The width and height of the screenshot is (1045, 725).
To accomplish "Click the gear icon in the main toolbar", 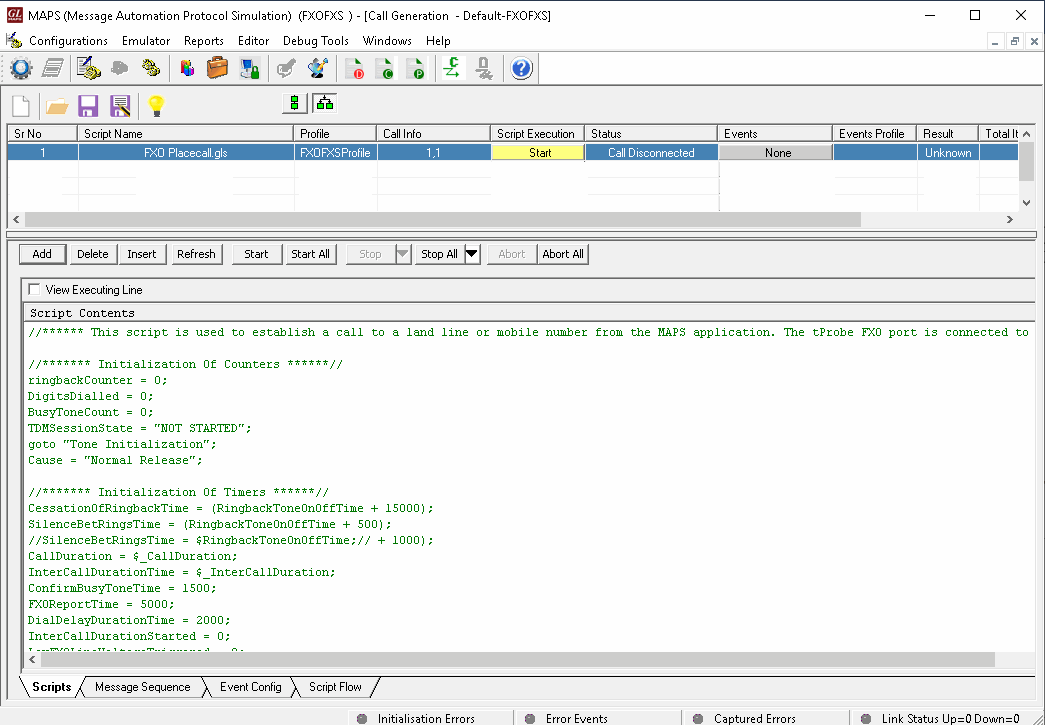I will (21, 68).
